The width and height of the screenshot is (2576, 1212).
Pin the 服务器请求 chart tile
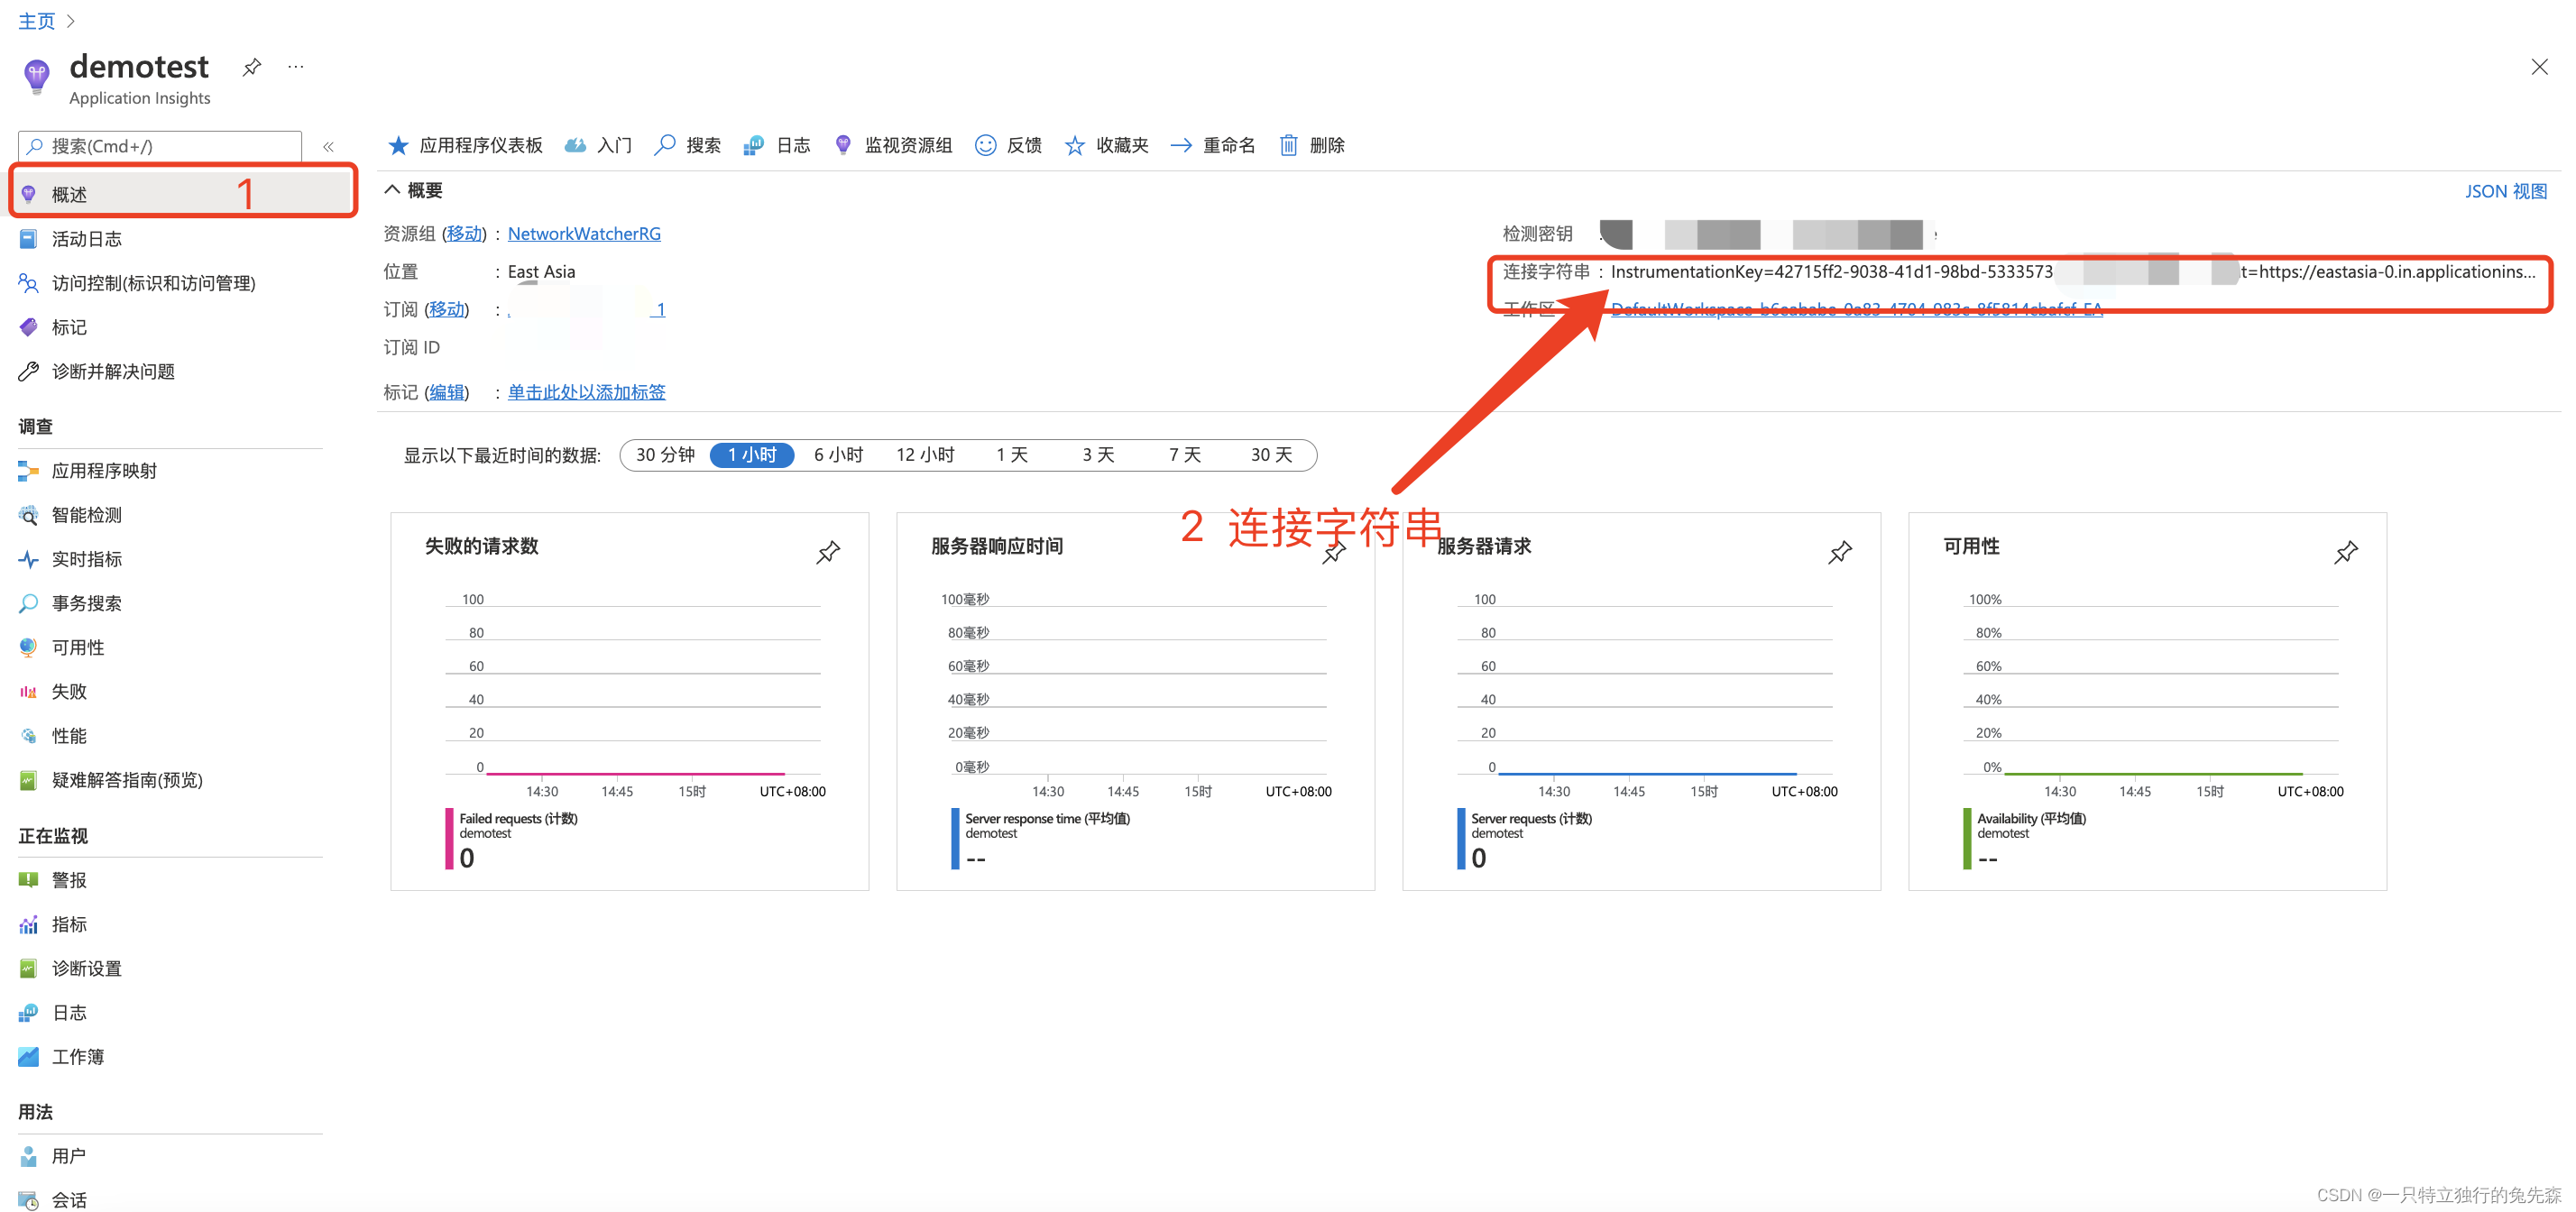point(1839,552)
